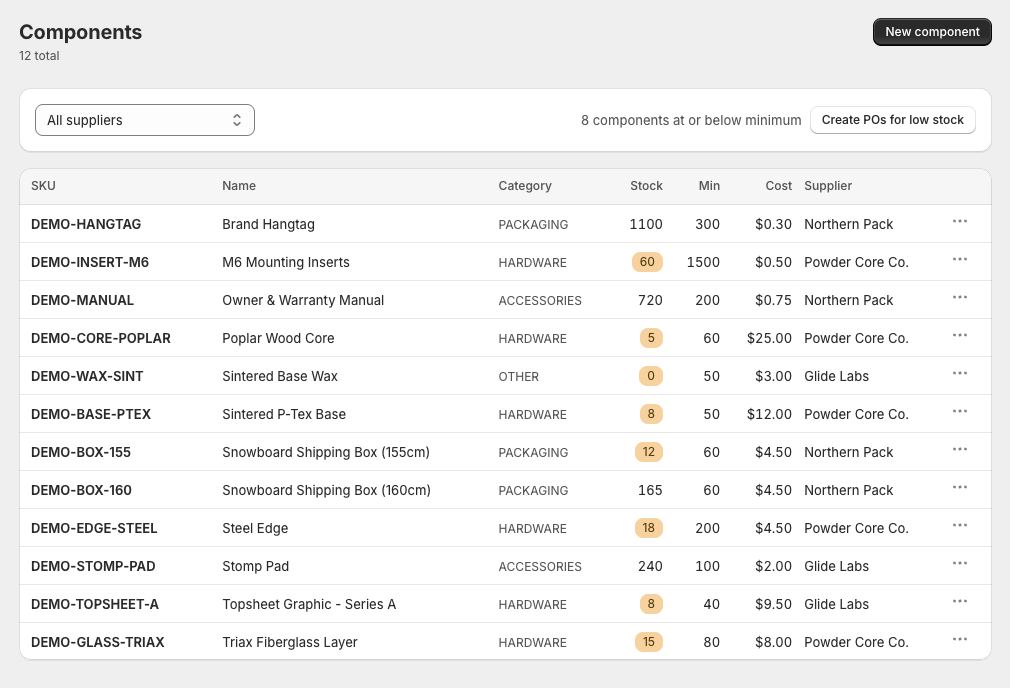Click the Category column header

(525, 186)
